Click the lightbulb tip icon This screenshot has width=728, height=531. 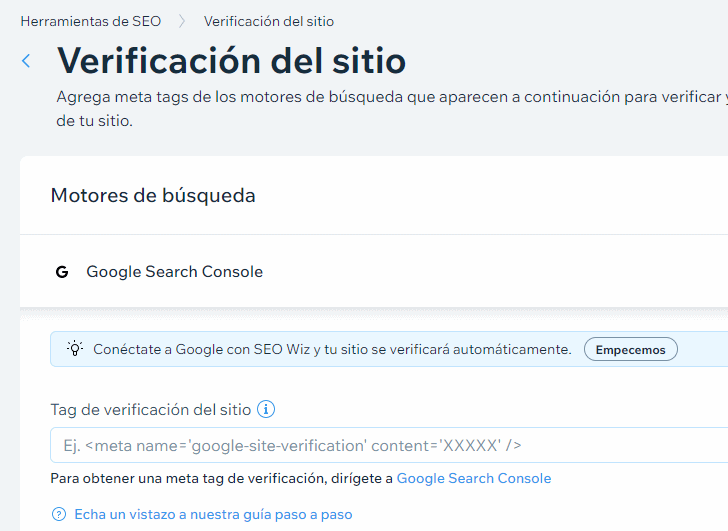tap(75, 349)
